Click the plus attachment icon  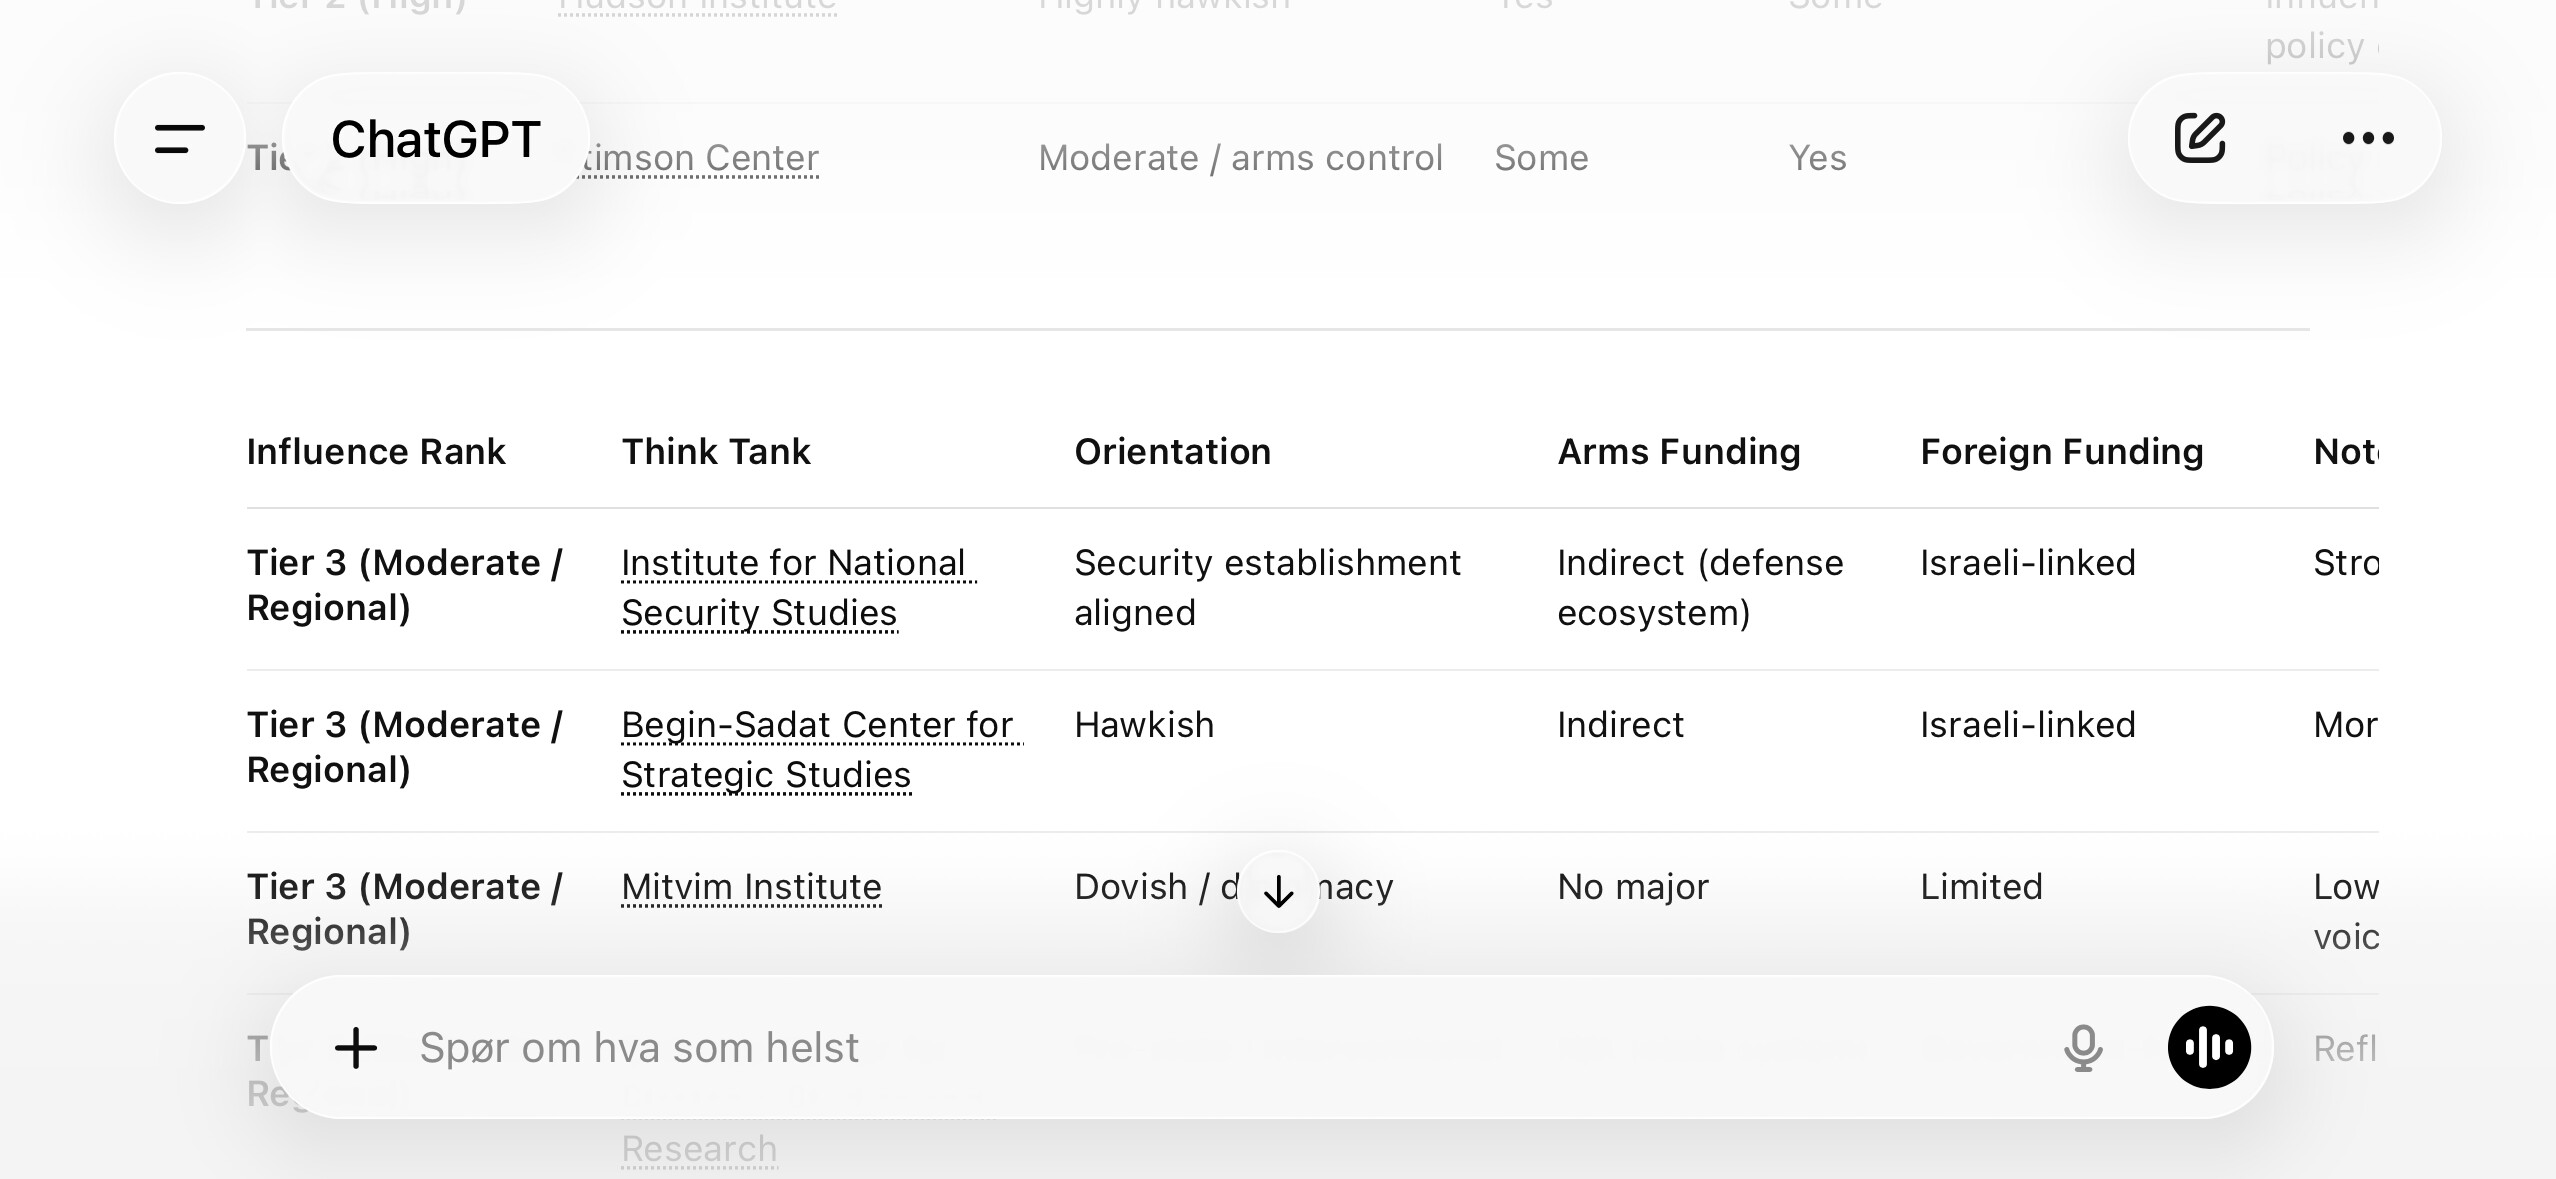tap(356, 1048)
